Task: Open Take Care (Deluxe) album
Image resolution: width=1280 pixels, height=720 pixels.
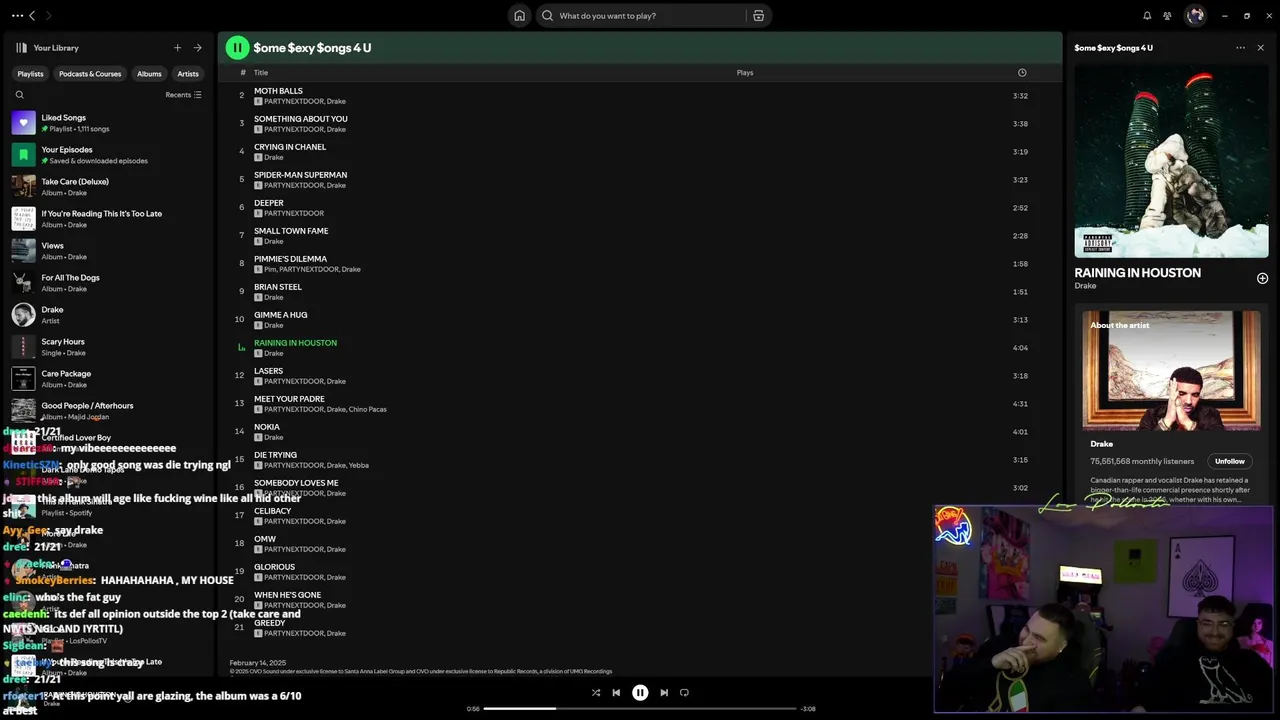Action: [x=108, y=187]
